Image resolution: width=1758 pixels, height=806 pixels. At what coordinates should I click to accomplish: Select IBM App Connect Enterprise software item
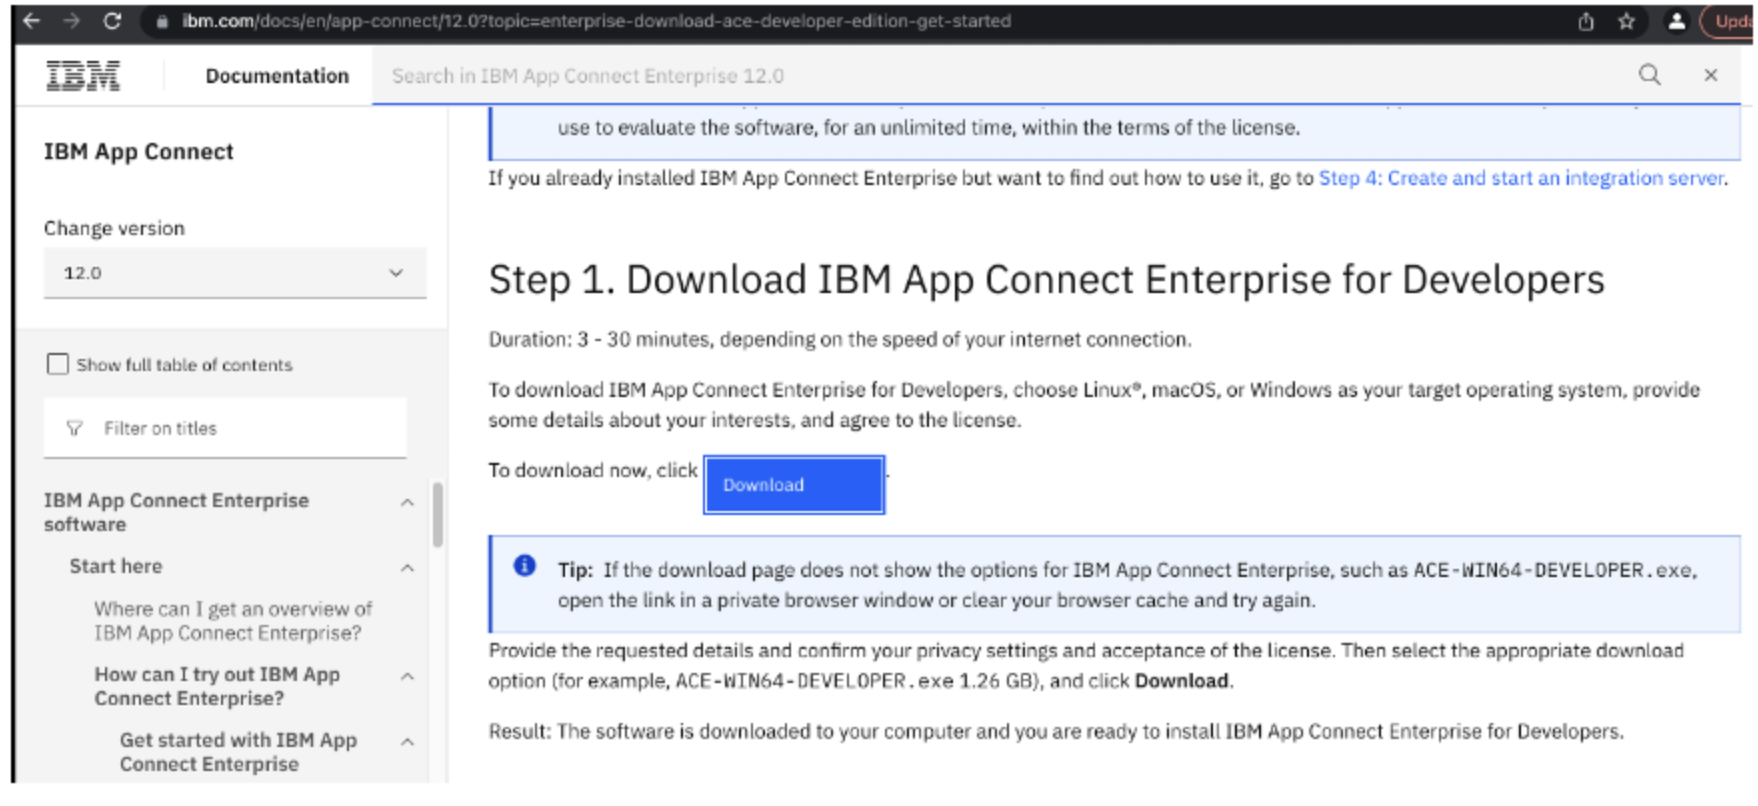(176, 512)
